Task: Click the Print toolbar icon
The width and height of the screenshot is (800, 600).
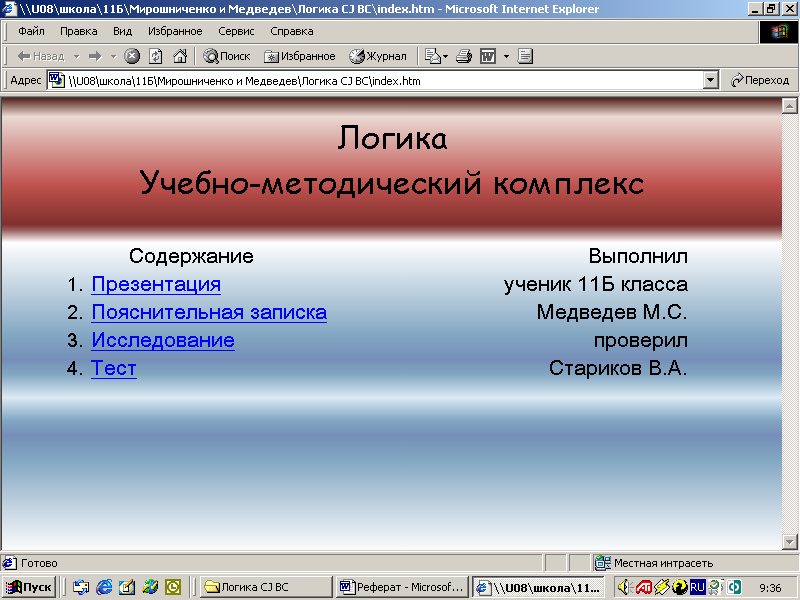Action: click(x=464, y=56)
